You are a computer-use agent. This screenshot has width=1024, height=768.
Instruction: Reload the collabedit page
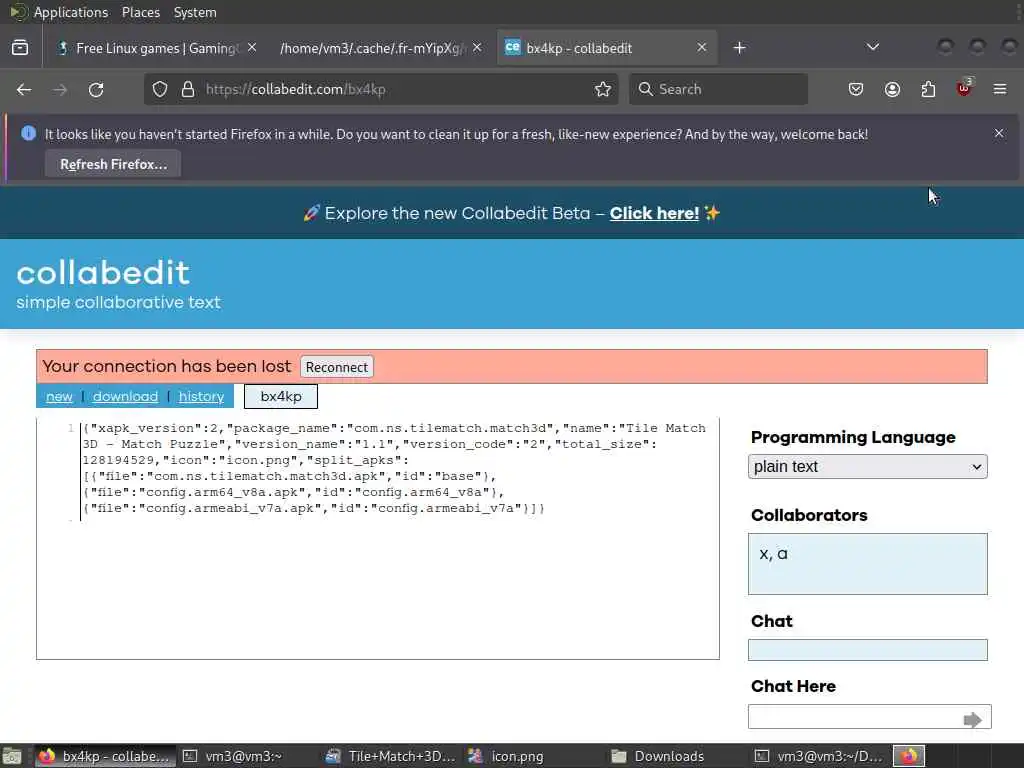96,89
